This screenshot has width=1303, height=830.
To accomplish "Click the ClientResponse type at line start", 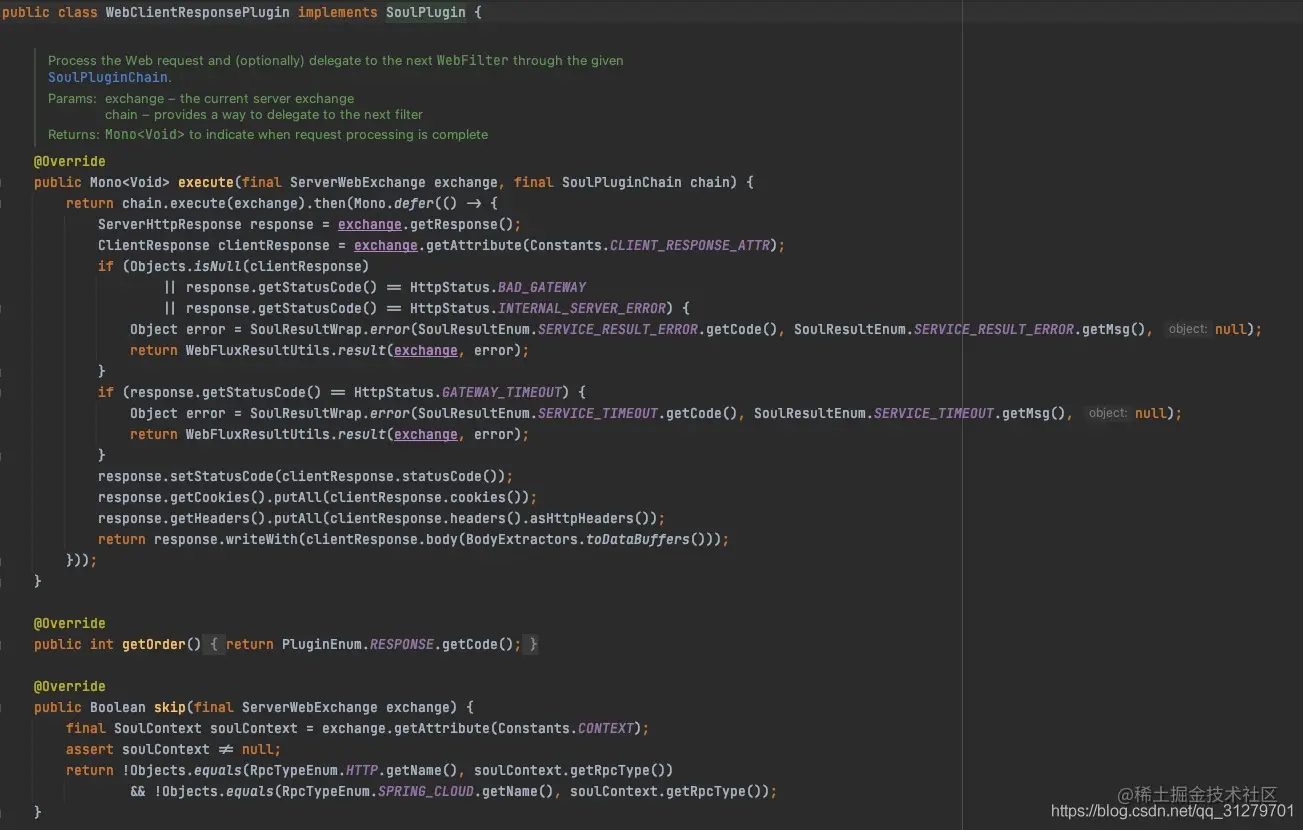I will click(154, 245).
